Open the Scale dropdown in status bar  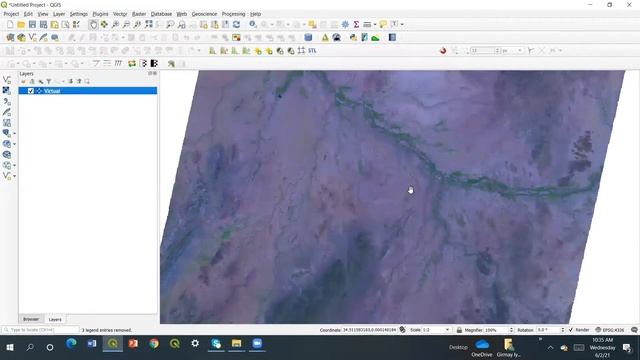pos(447,330)
